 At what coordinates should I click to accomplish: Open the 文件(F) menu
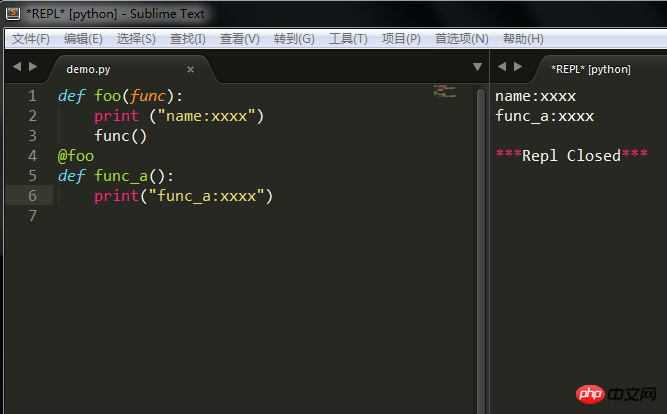(x=31, y=39)
